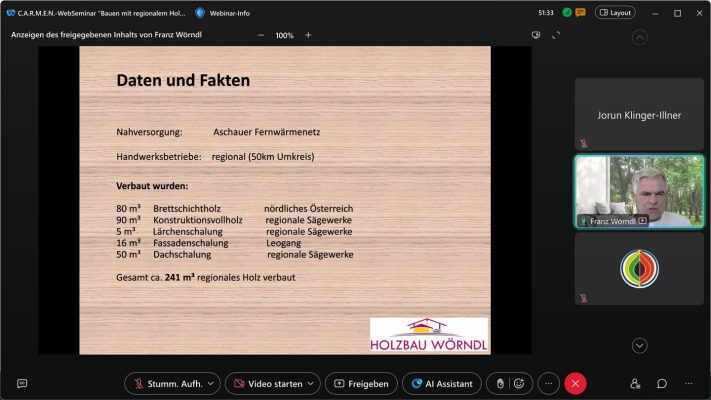
Task: Expand video options arrow
Action: coord(311,384)
